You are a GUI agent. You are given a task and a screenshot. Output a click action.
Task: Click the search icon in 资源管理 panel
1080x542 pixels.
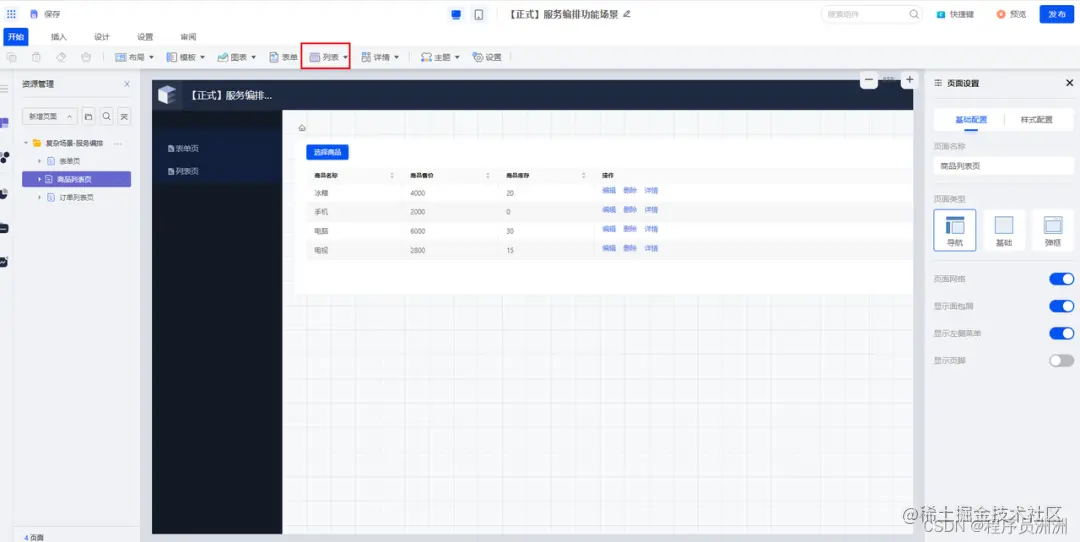[107, 116]
